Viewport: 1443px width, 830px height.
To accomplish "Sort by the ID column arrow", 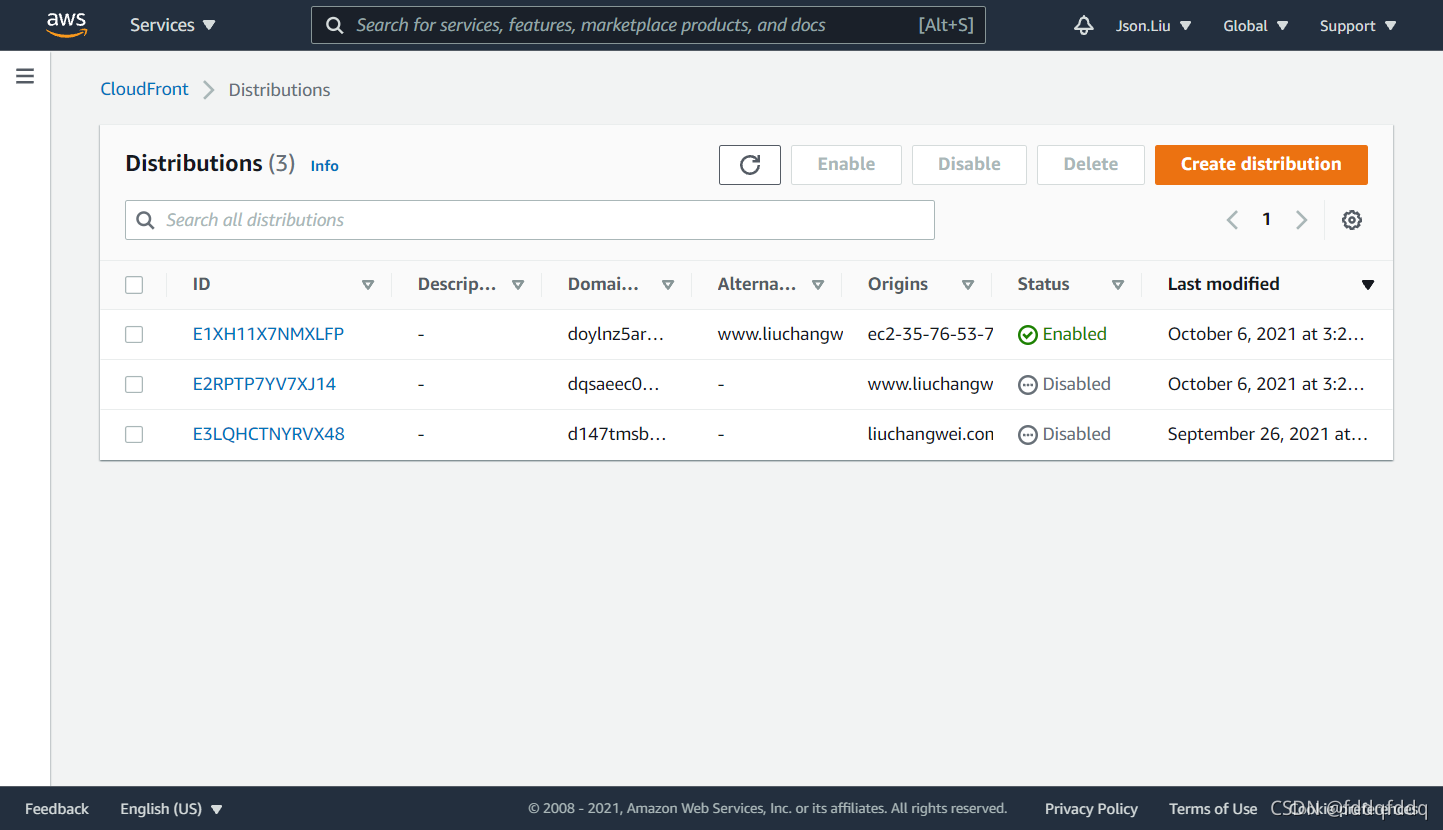I will pos(368,285).
